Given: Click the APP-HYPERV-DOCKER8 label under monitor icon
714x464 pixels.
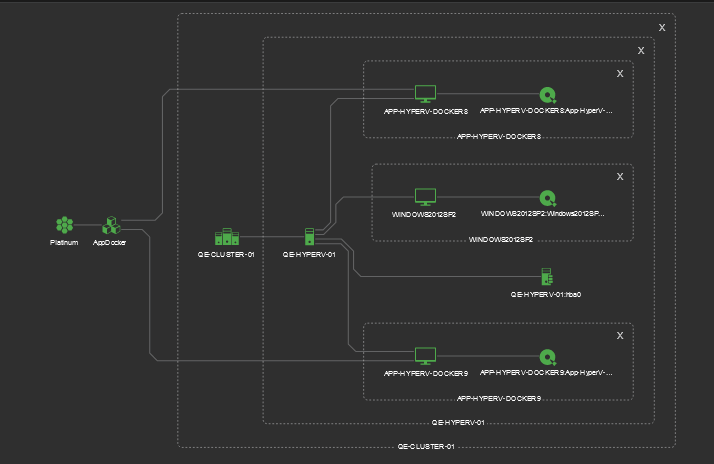Looking at the screenshot, I should tap(426, 112).
